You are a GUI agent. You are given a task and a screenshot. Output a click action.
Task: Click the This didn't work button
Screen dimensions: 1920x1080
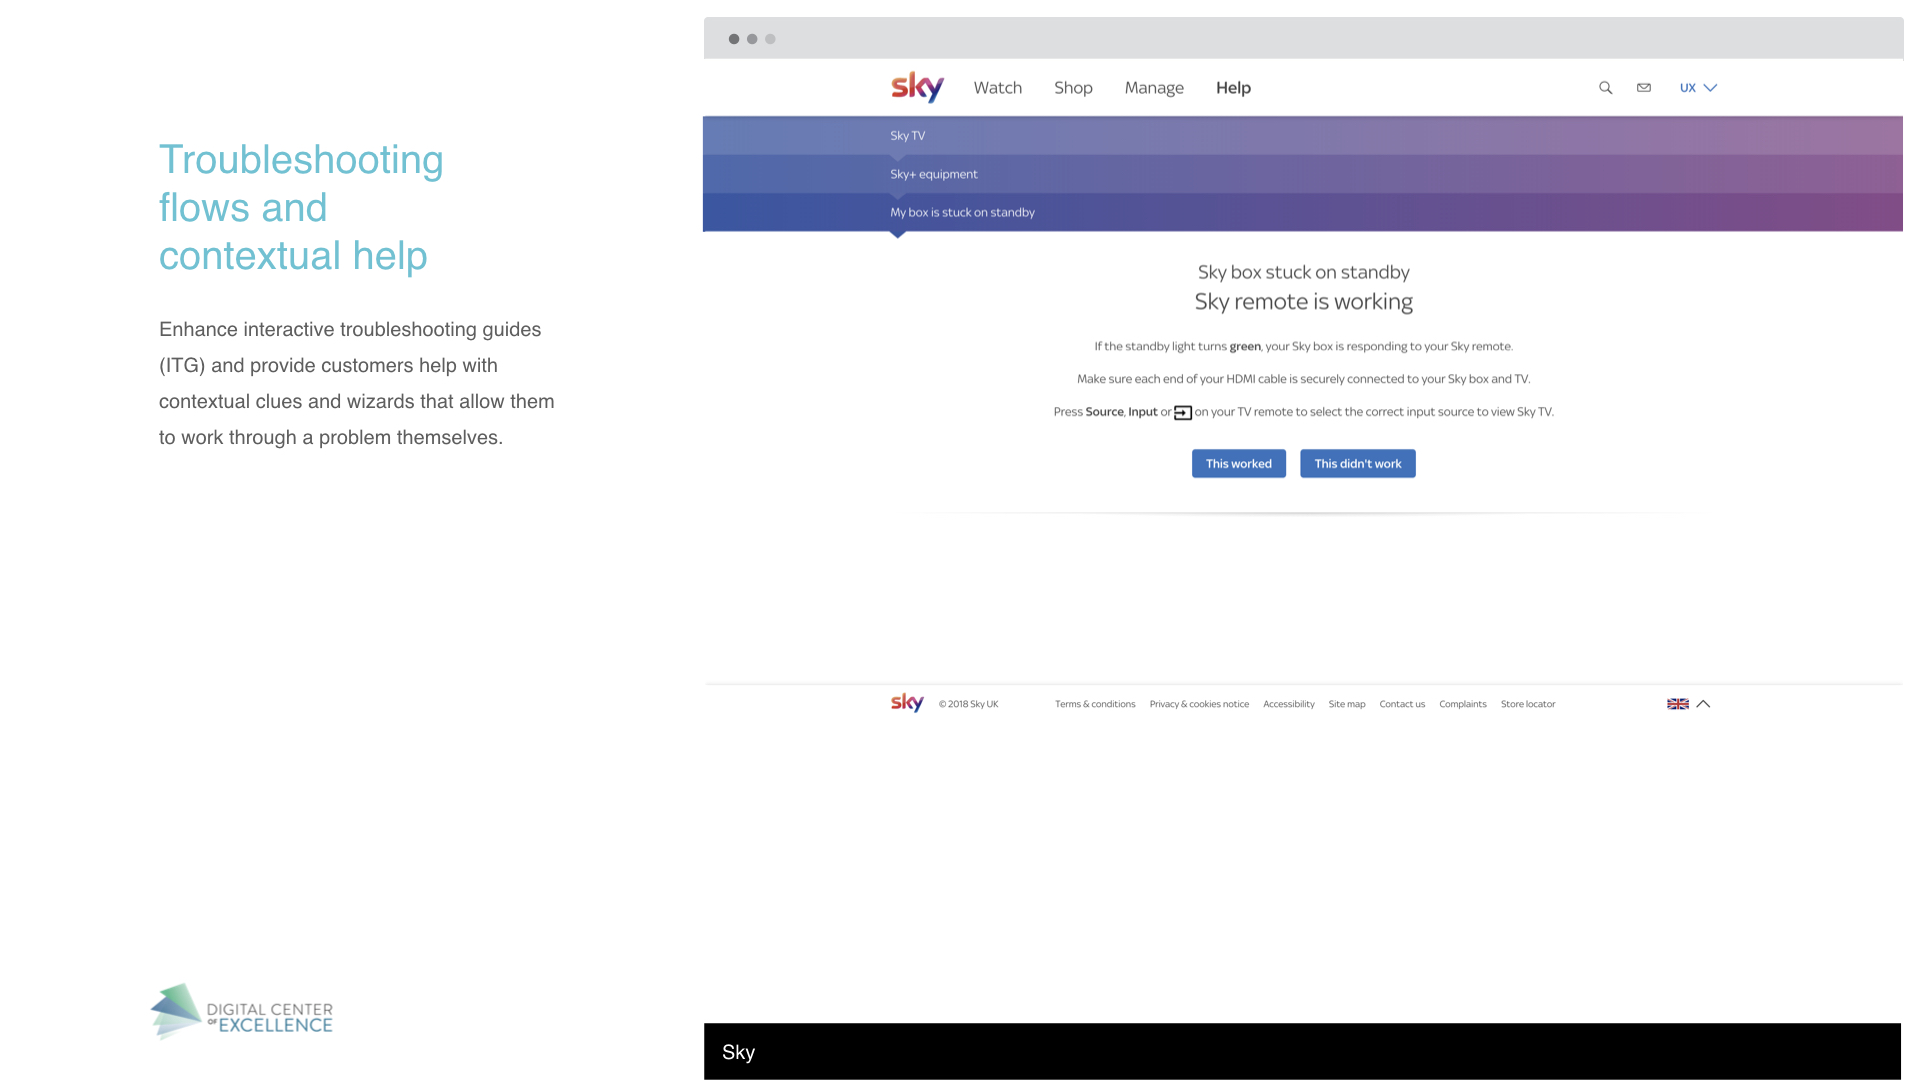[1357, 464]
